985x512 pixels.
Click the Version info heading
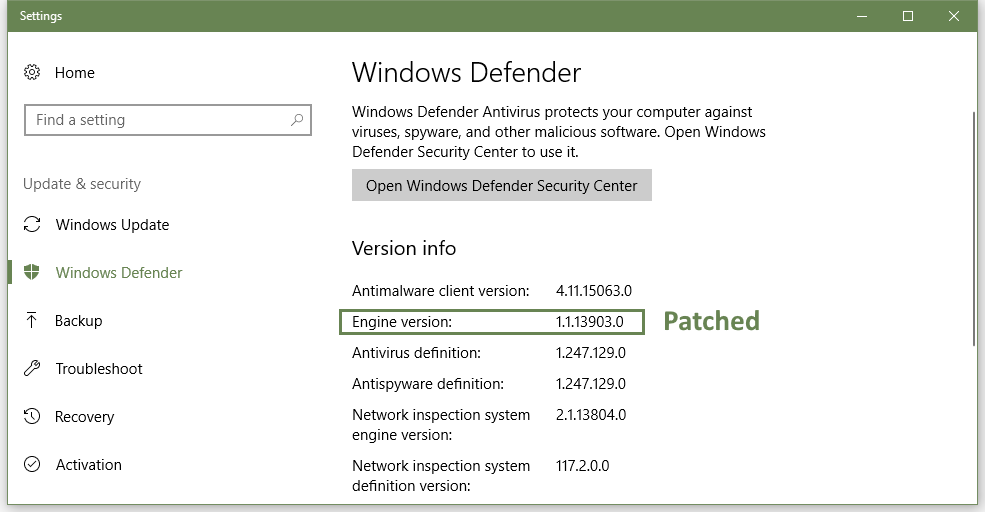point(404,248)
